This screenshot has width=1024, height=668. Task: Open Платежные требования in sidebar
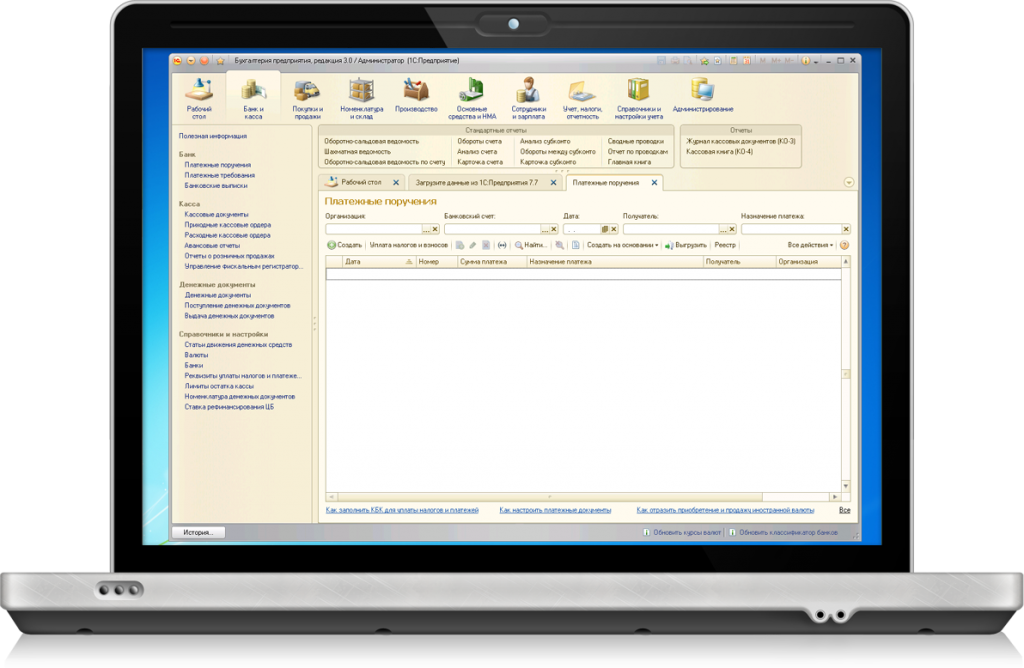219,175
